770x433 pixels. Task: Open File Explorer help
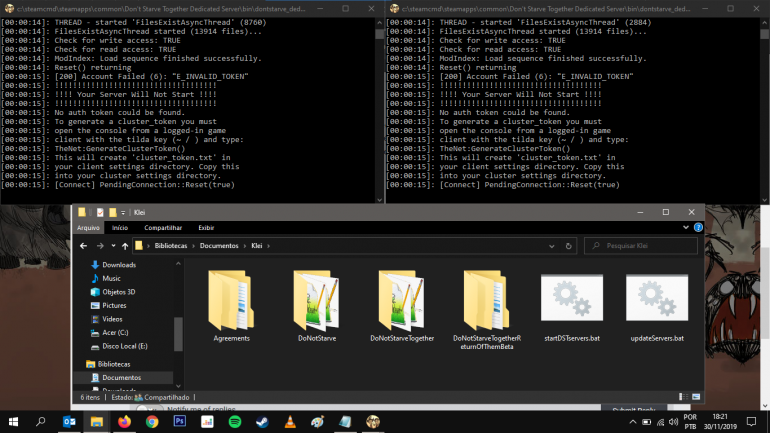click(698, 228)
